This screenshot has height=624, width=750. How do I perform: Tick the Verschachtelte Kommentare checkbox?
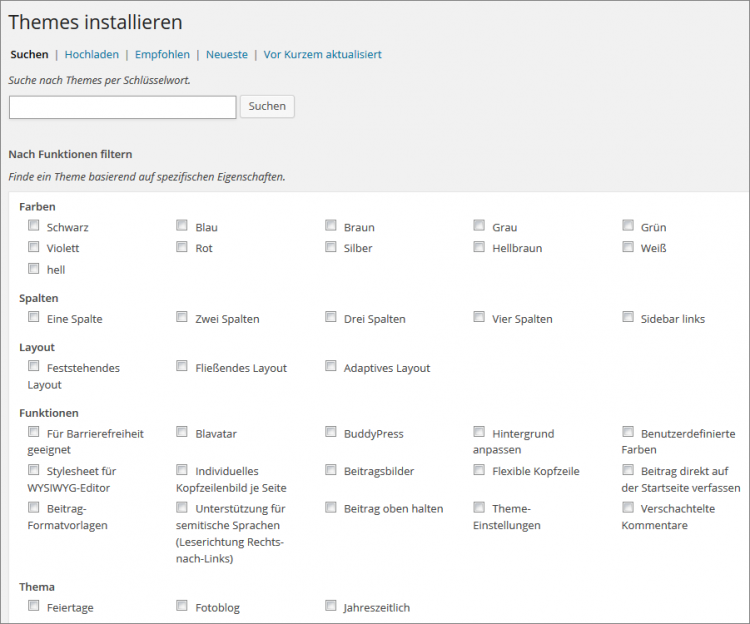click(628, 507)
